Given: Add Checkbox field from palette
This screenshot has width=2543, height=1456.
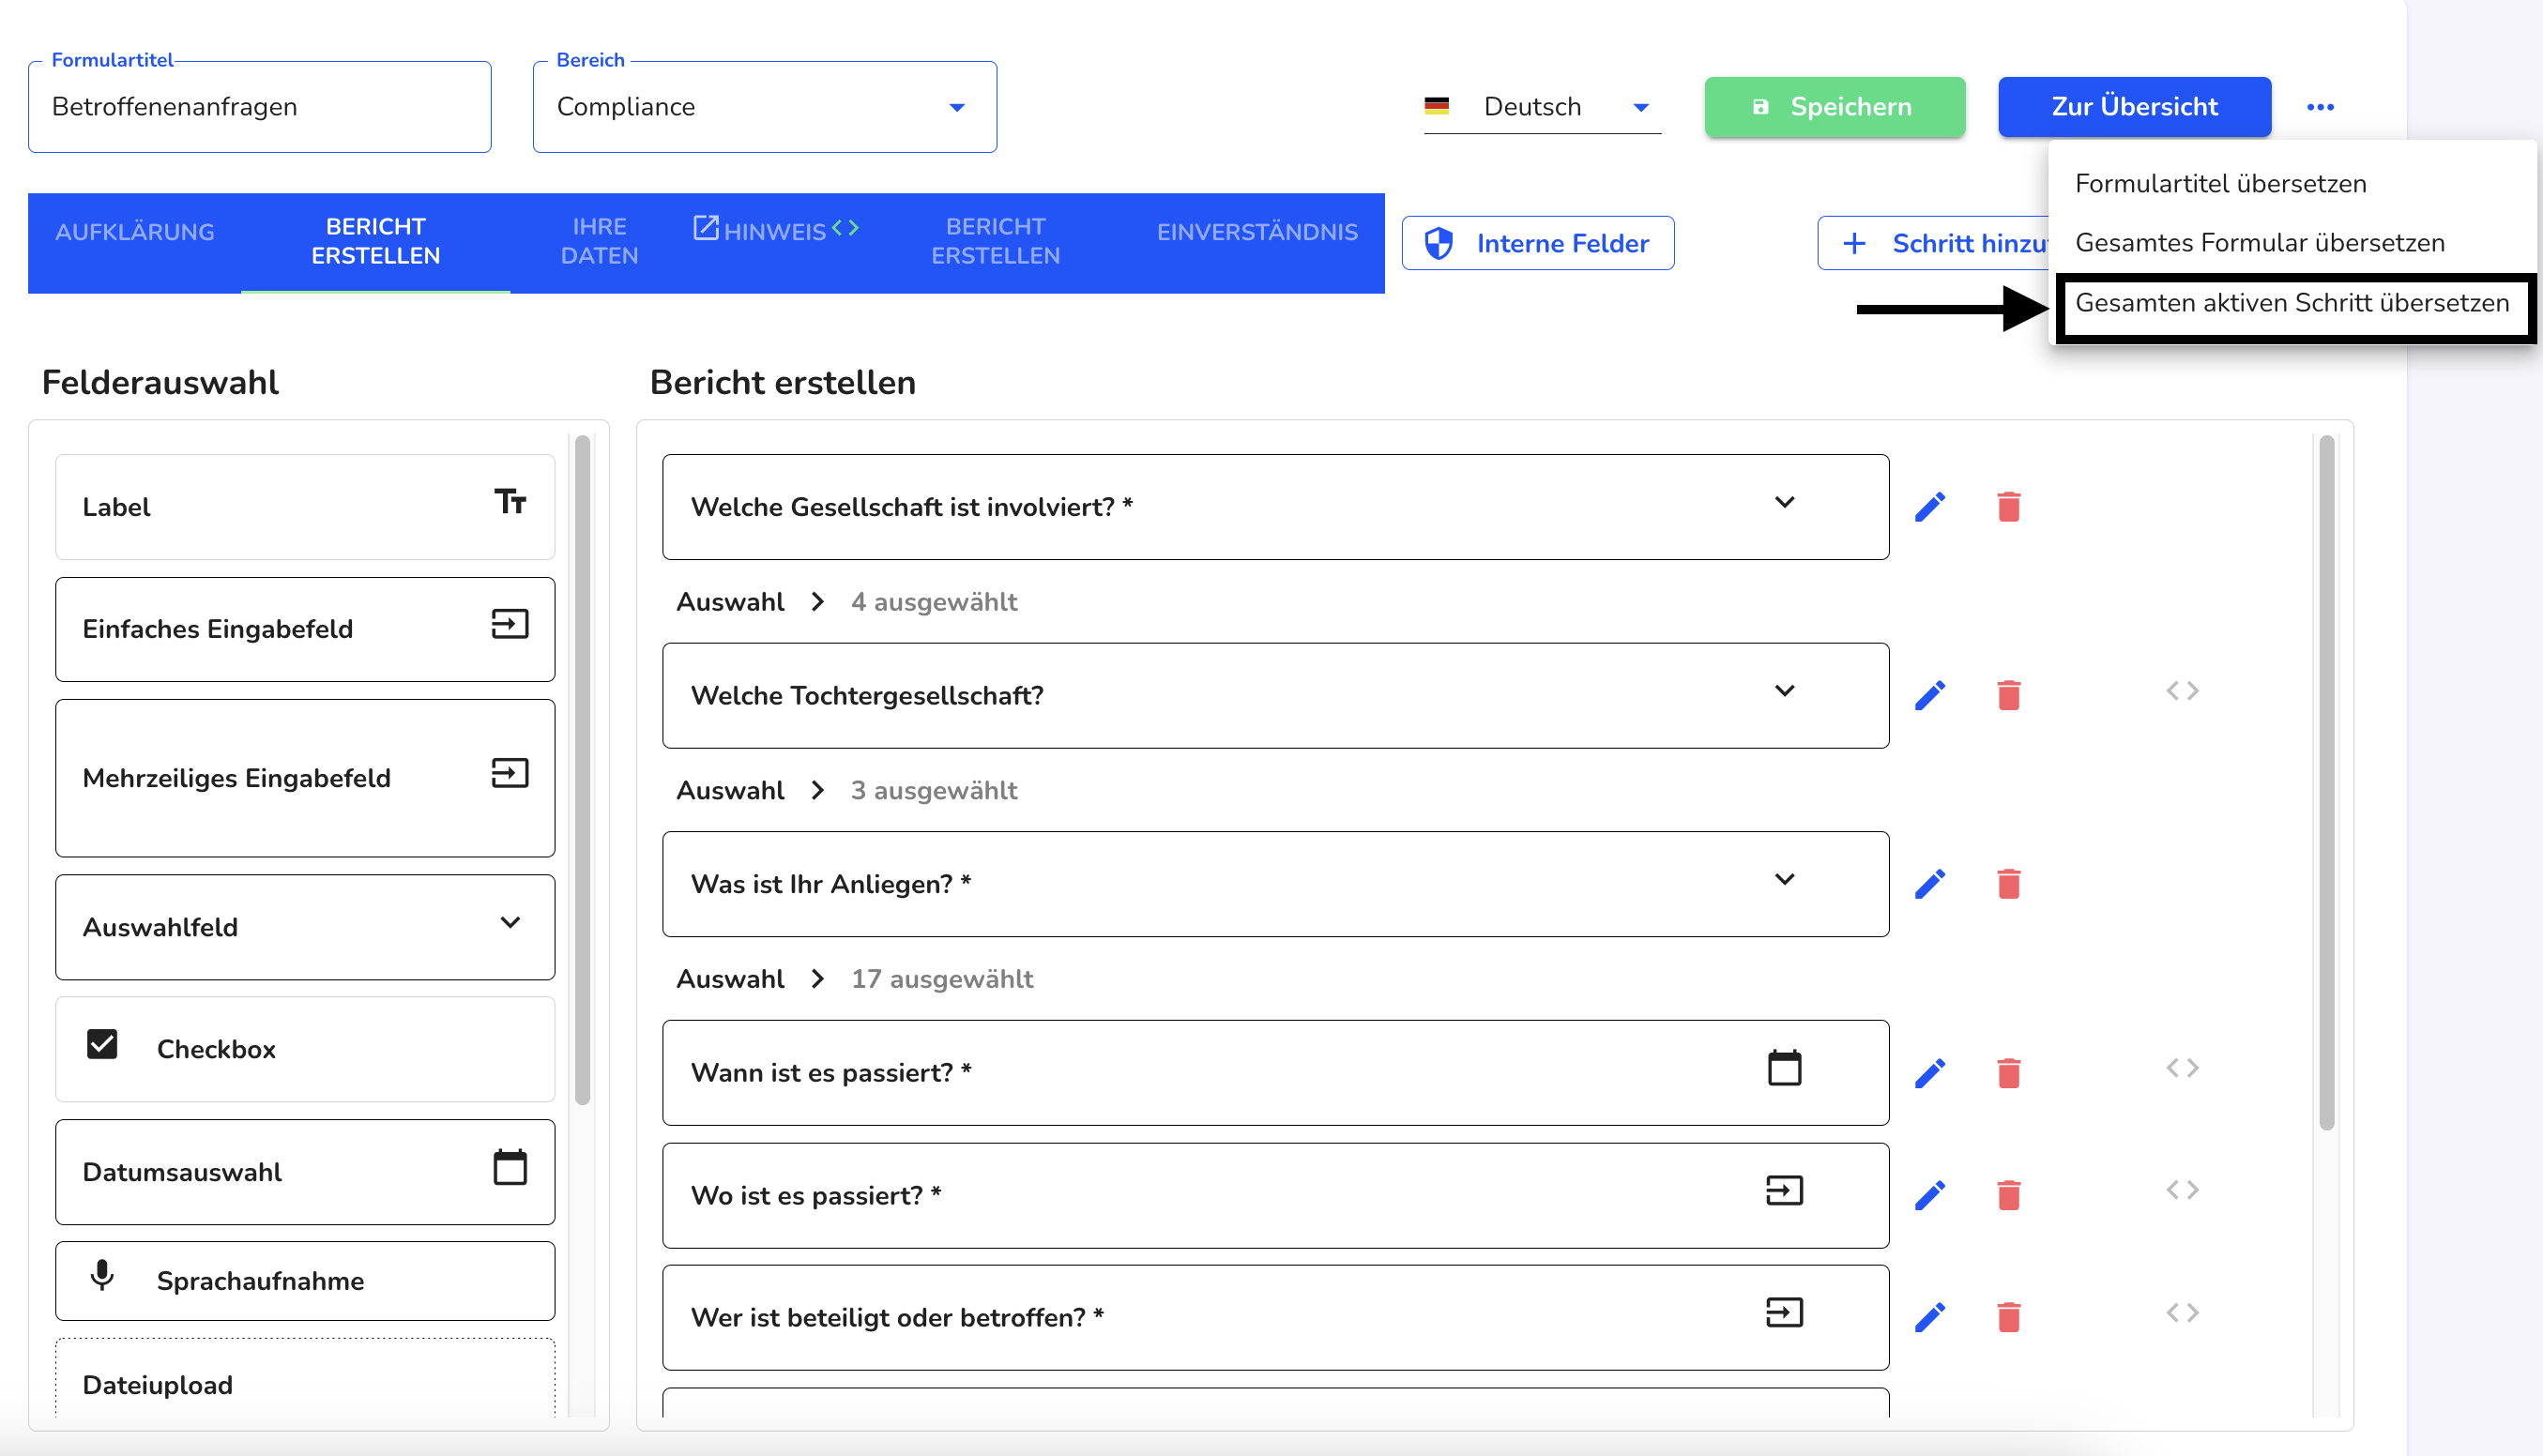Looking at the screenshot, I should click(305, 1049).
